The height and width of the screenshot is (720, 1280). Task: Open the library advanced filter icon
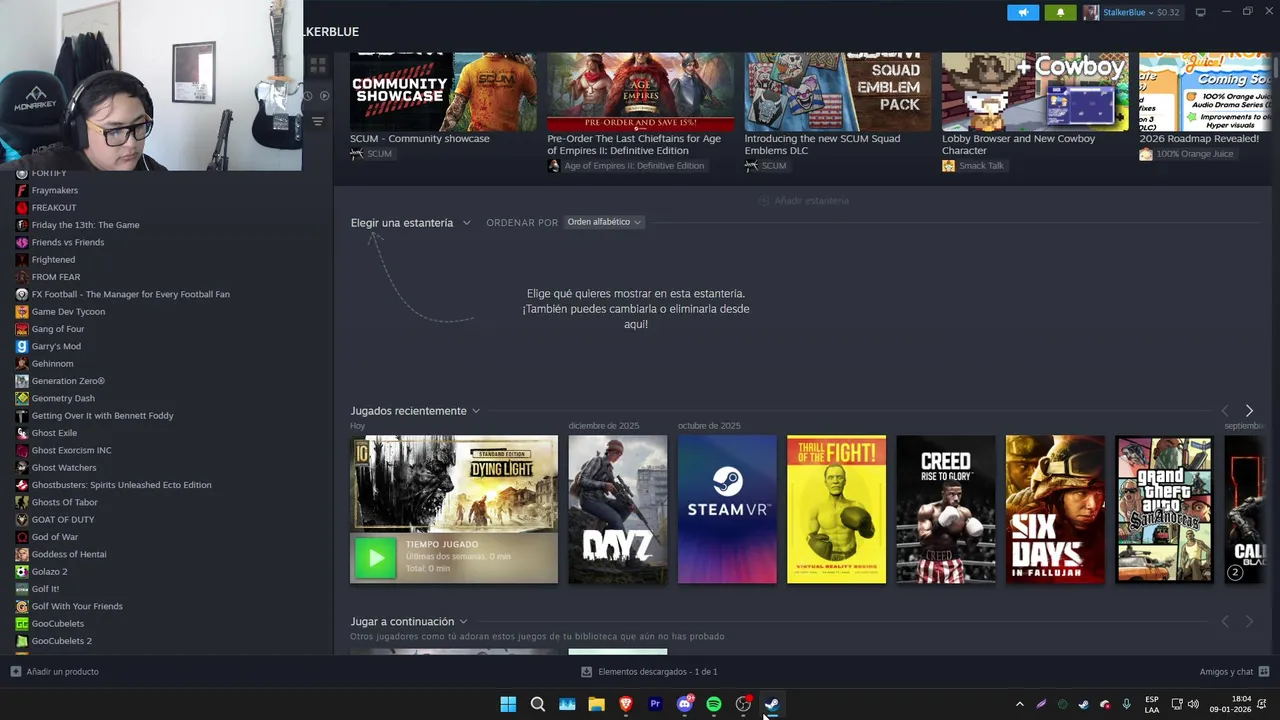318,121
